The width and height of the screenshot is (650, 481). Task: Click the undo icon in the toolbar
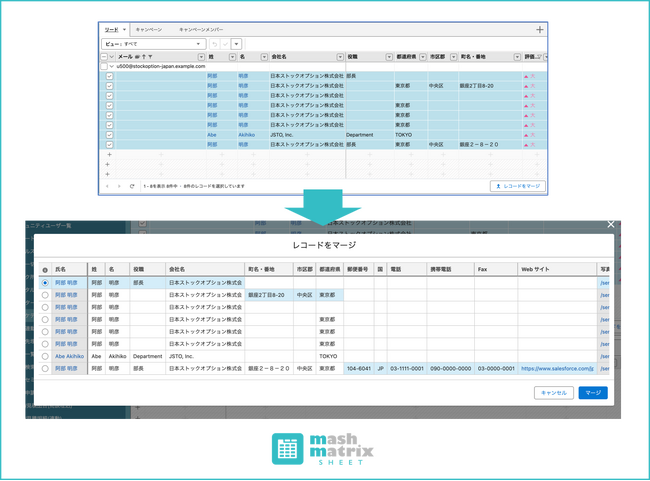click(x=214, y=44)
